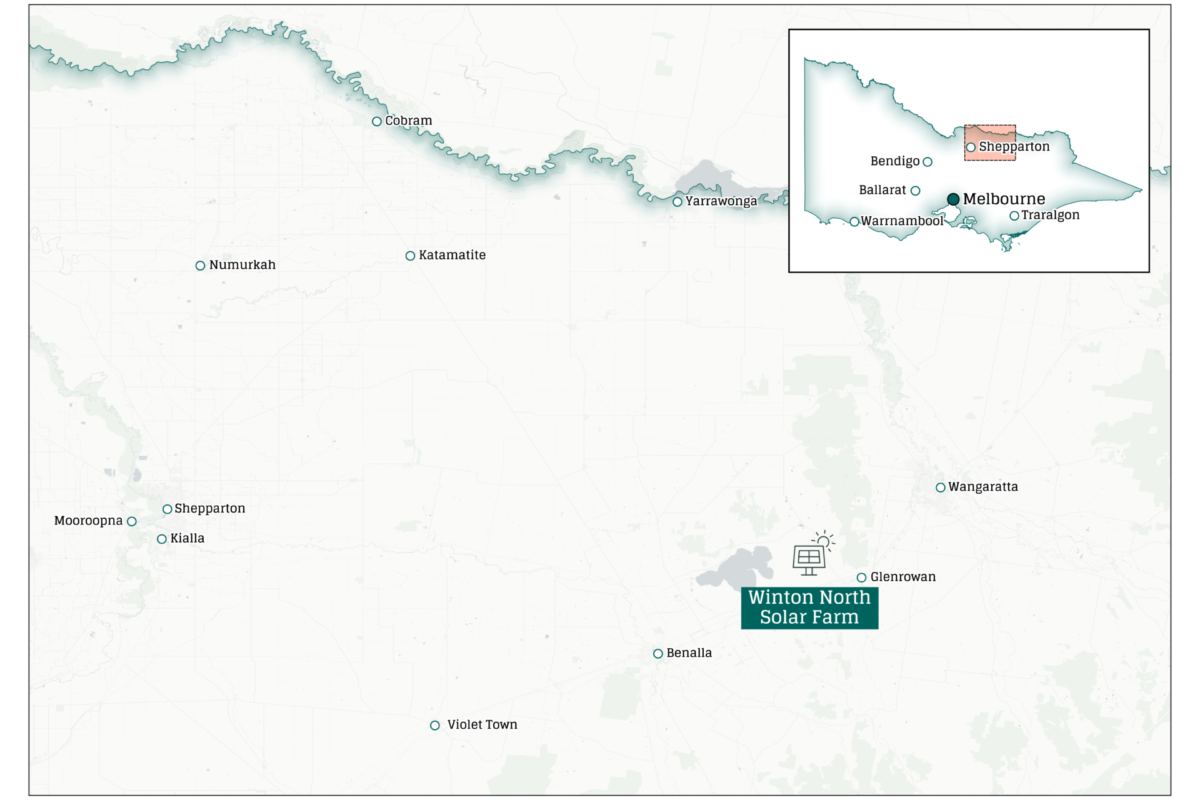Click the Shepparton label on main map
The image size is (1200, 800).
[x=210, y=509]
